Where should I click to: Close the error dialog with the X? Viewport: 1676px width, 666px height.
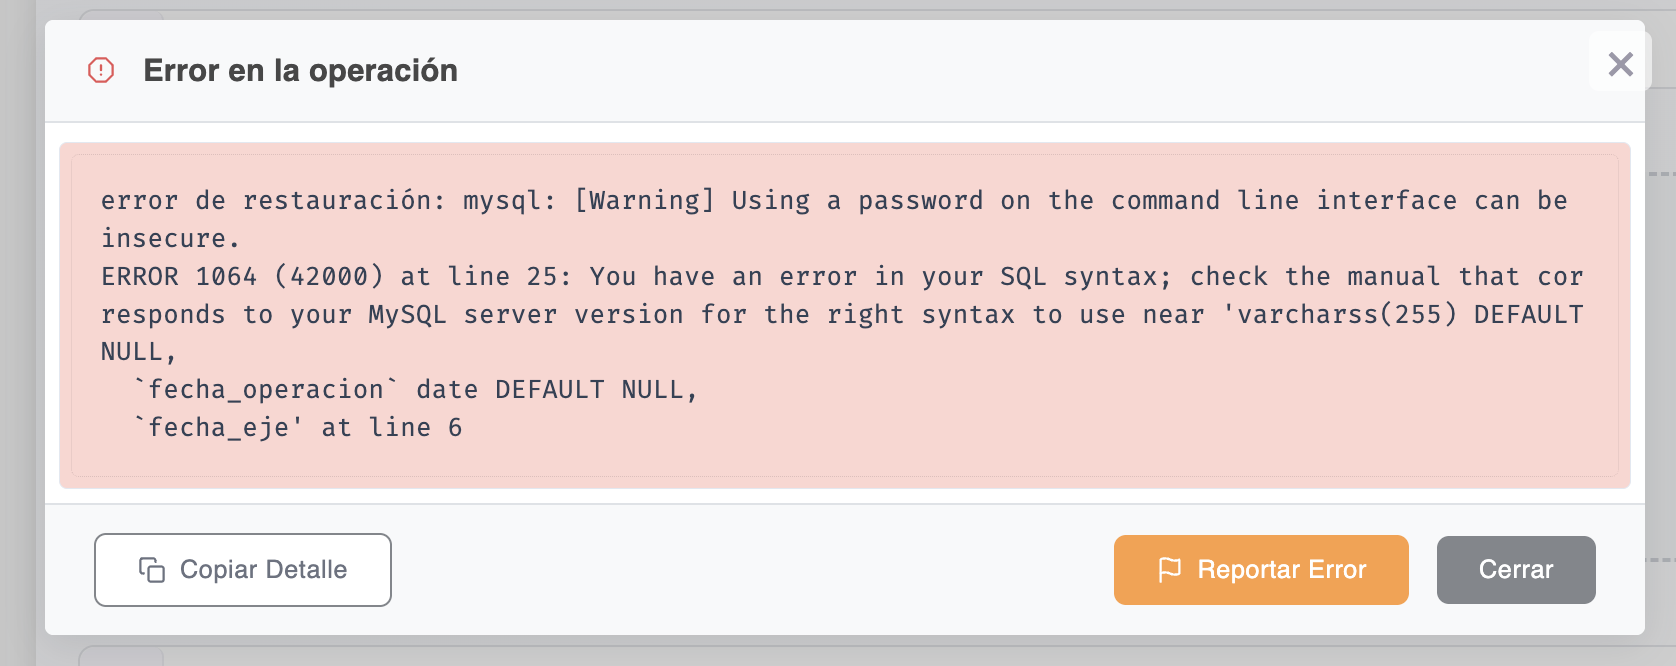click(1620, 64)
